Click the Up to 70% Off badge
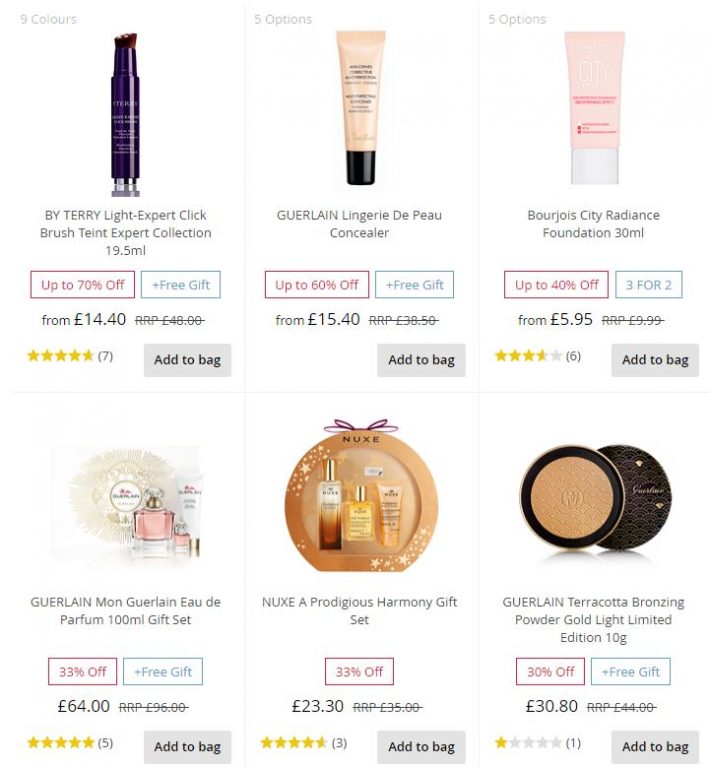The image size is (710, 767). tap(82, 285)
